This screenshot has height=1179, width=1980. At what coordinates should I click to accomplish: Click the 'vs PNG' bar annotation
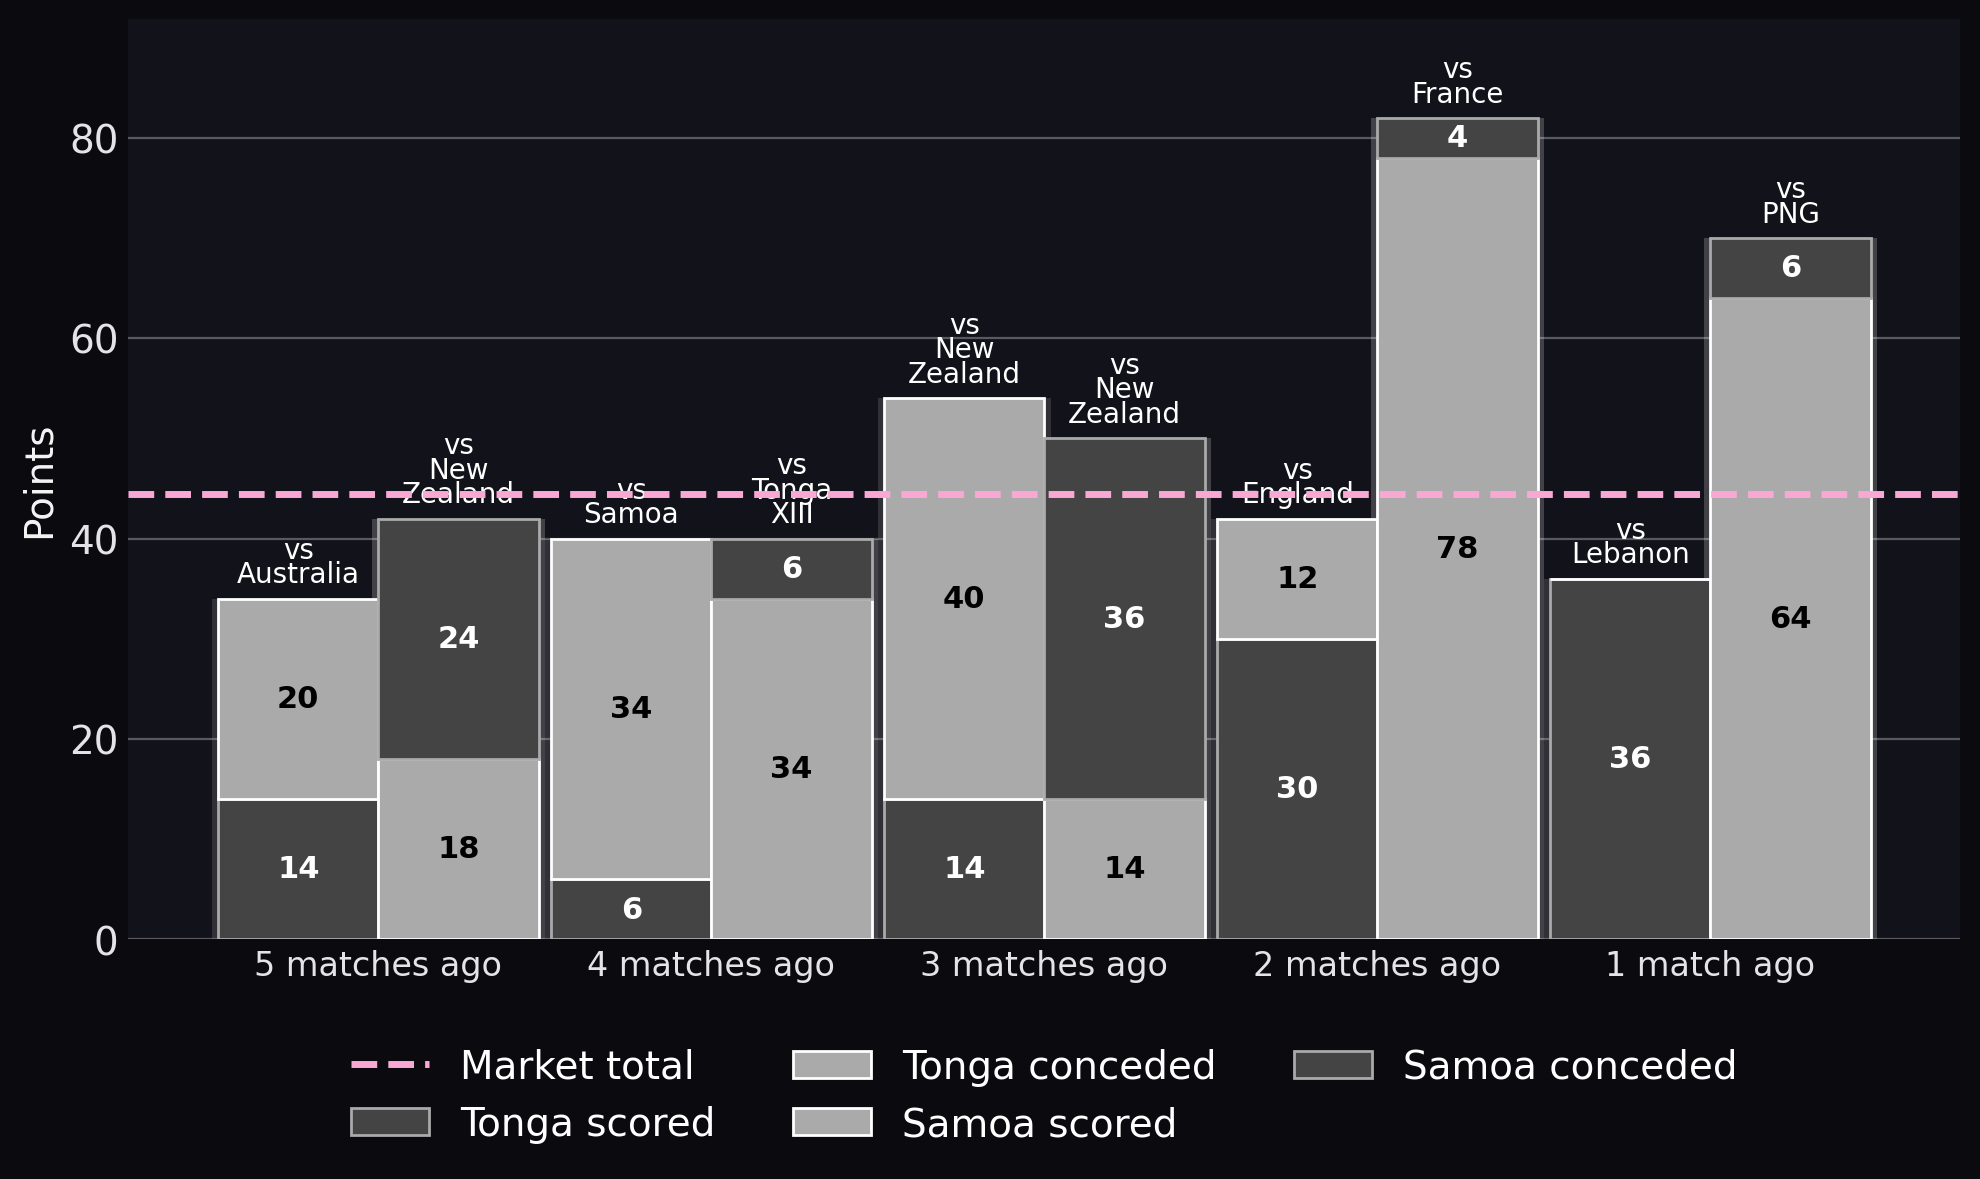1790,202
